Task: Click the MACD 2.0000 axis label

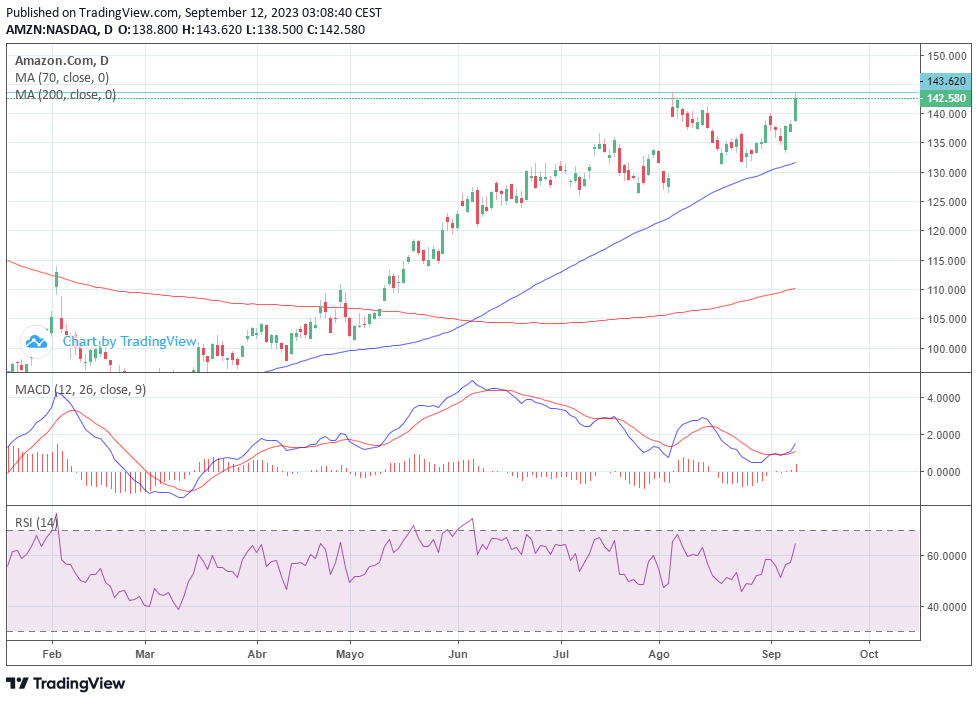Action: (944, 435)
